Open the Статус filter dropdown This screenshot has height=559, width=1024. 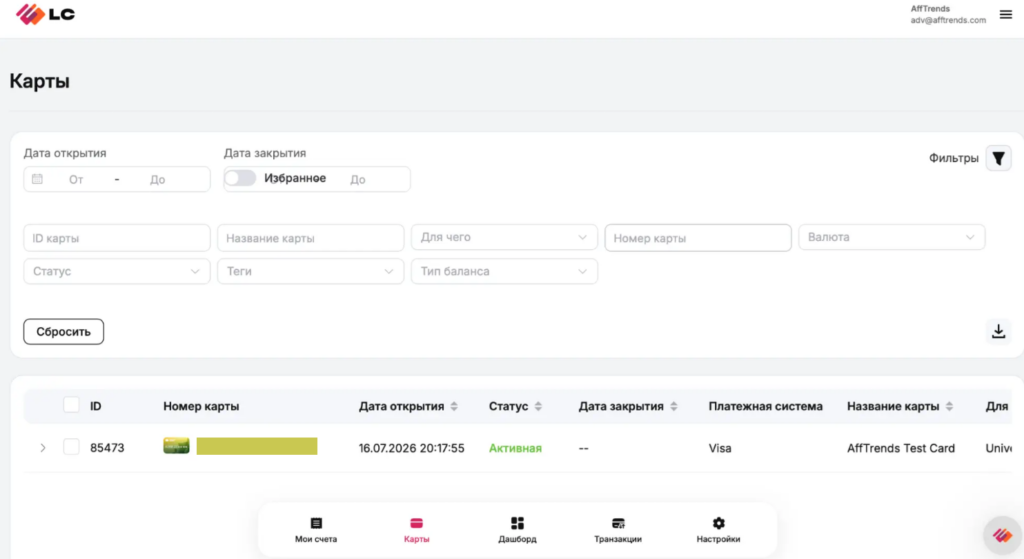[117, 271]
